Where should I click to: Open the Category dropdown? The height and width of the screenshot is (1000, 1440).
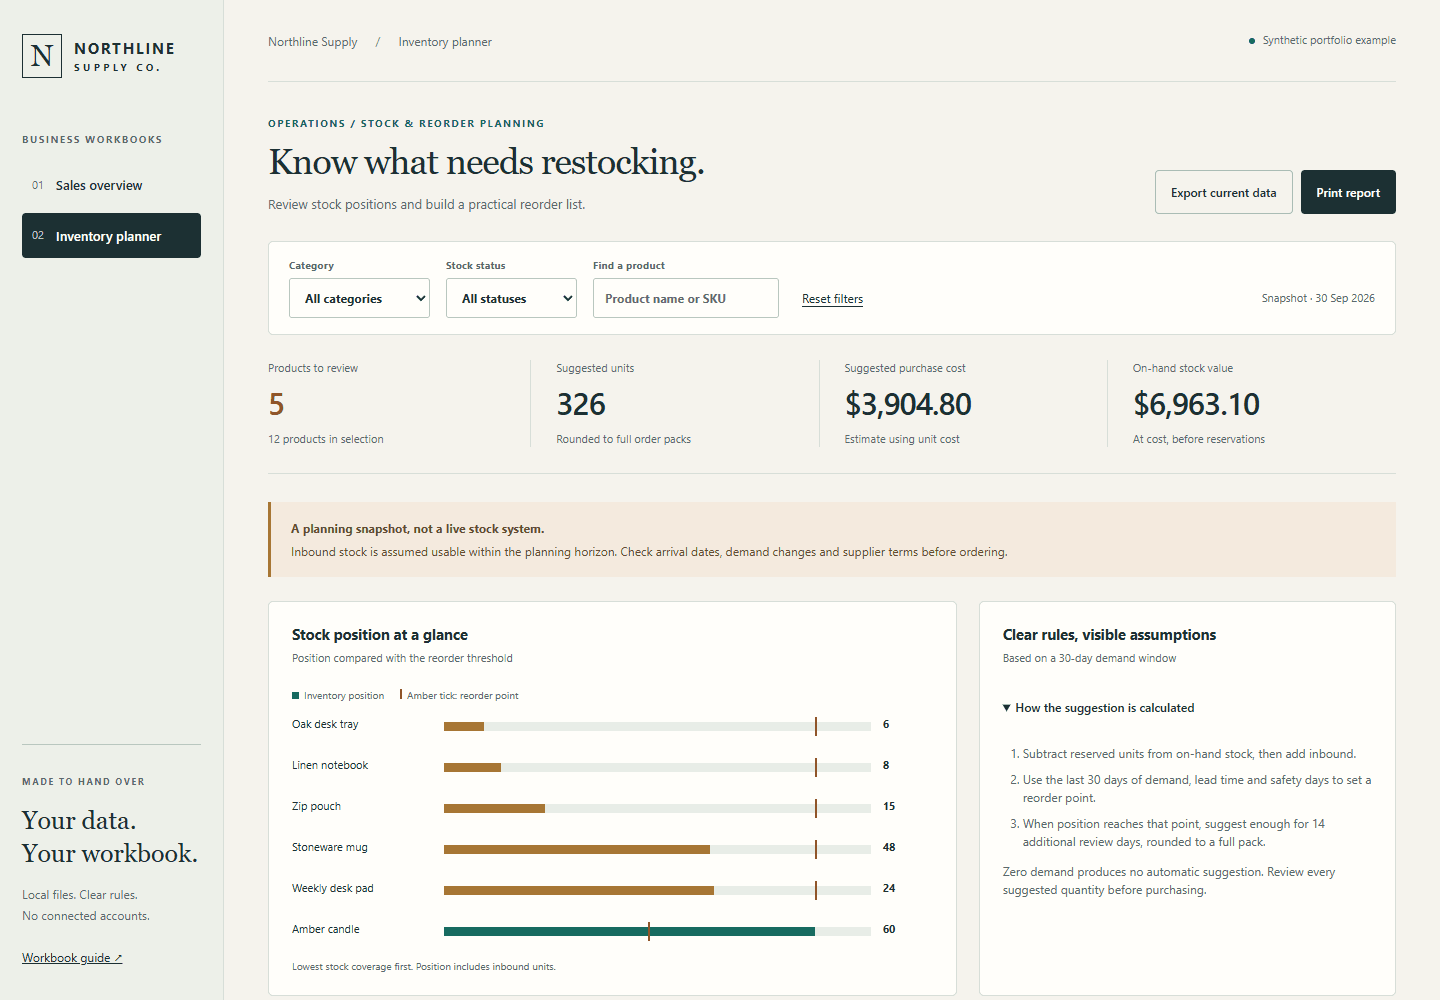click(x=359, y=298)
